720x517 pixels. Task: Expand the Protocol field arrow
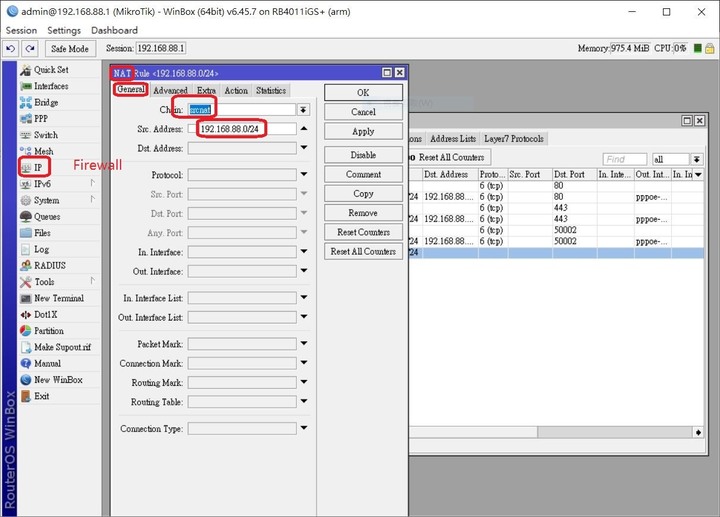tap(304, 174)
